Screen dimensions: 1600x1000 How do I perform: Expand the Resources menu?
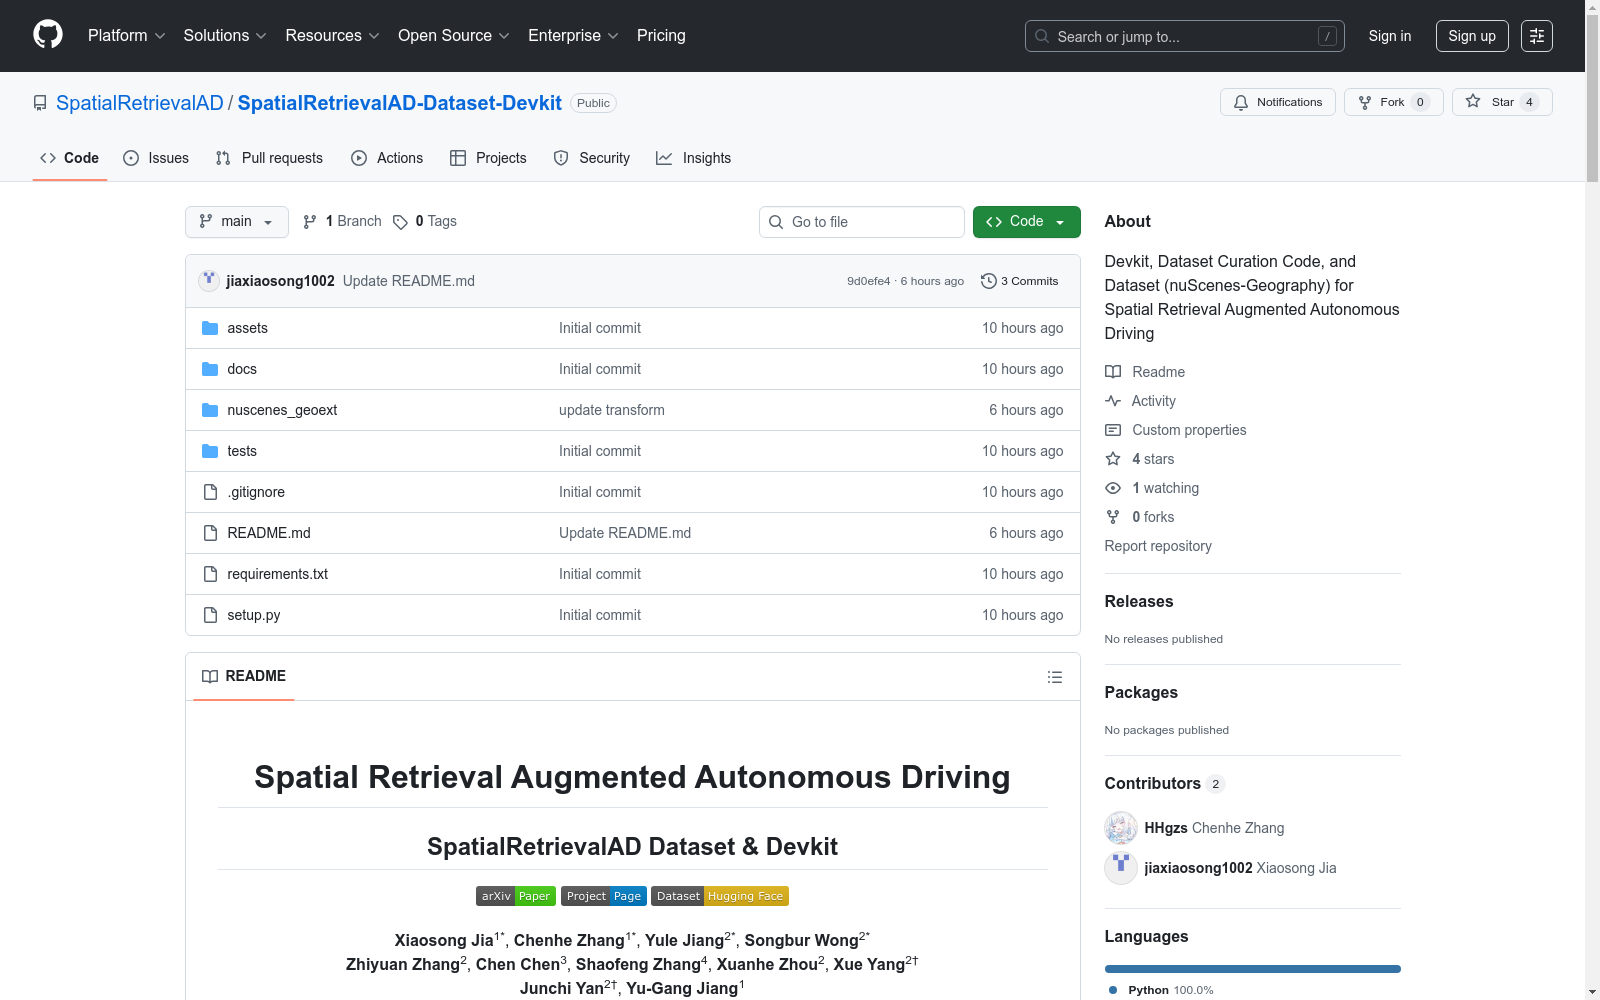[x=332, y=36]
